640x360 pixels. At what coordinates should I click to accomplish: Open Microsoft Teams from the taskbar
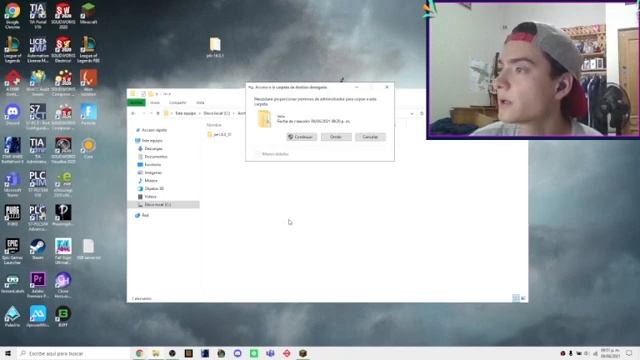point(270,353)
